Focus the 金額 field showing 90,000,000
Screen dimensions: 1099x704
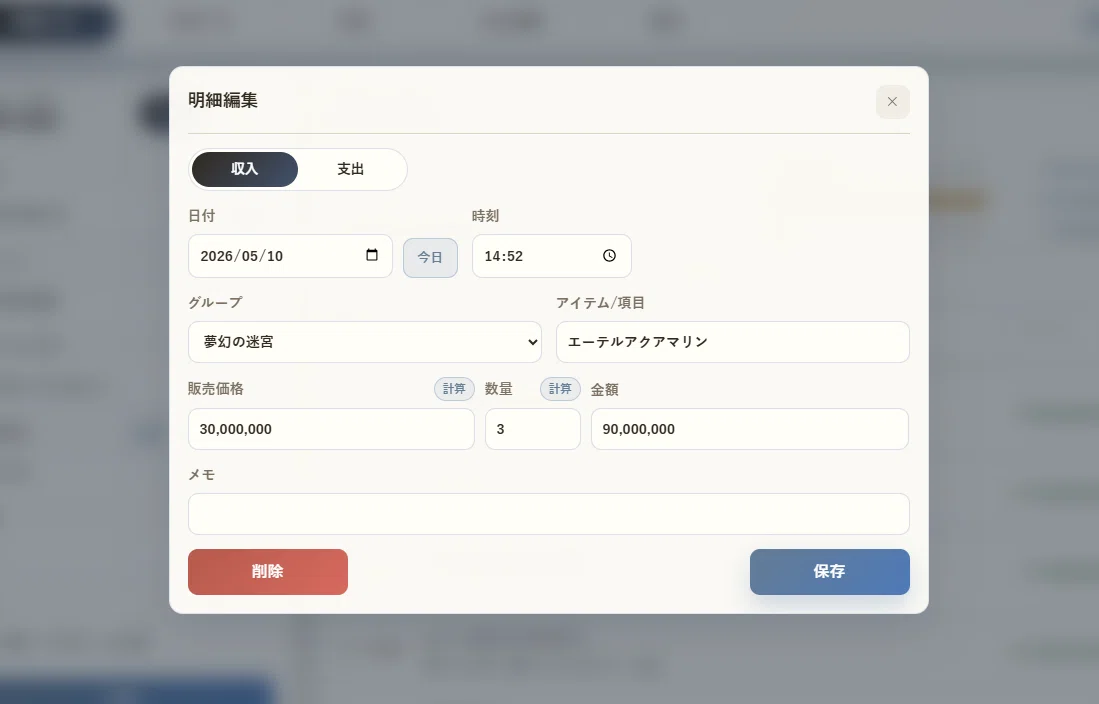coord(750,429)
